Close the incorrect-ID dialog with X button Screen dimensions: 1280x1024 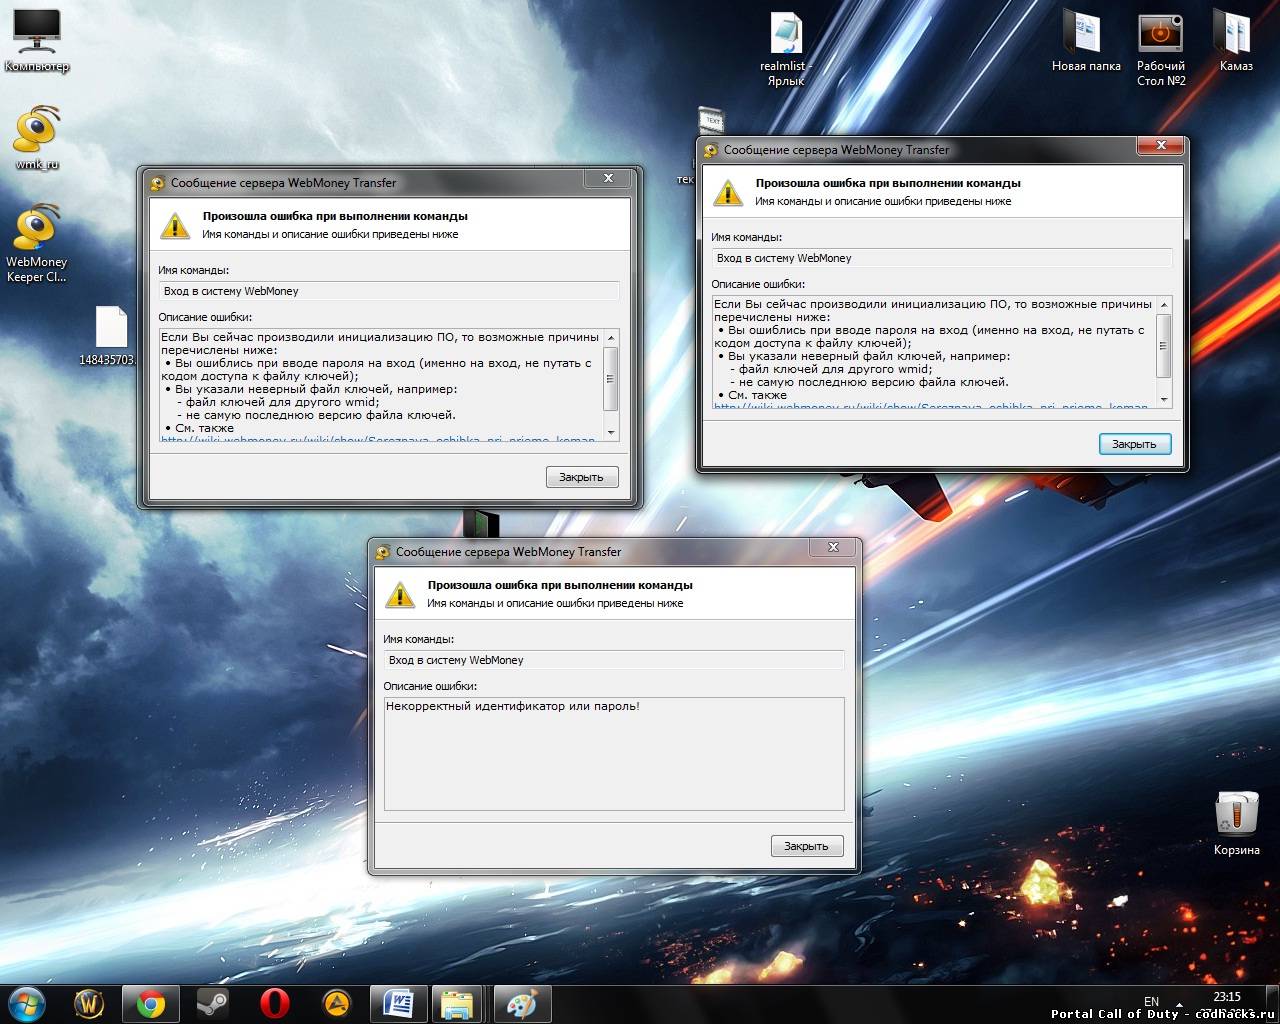pos(833,547)
